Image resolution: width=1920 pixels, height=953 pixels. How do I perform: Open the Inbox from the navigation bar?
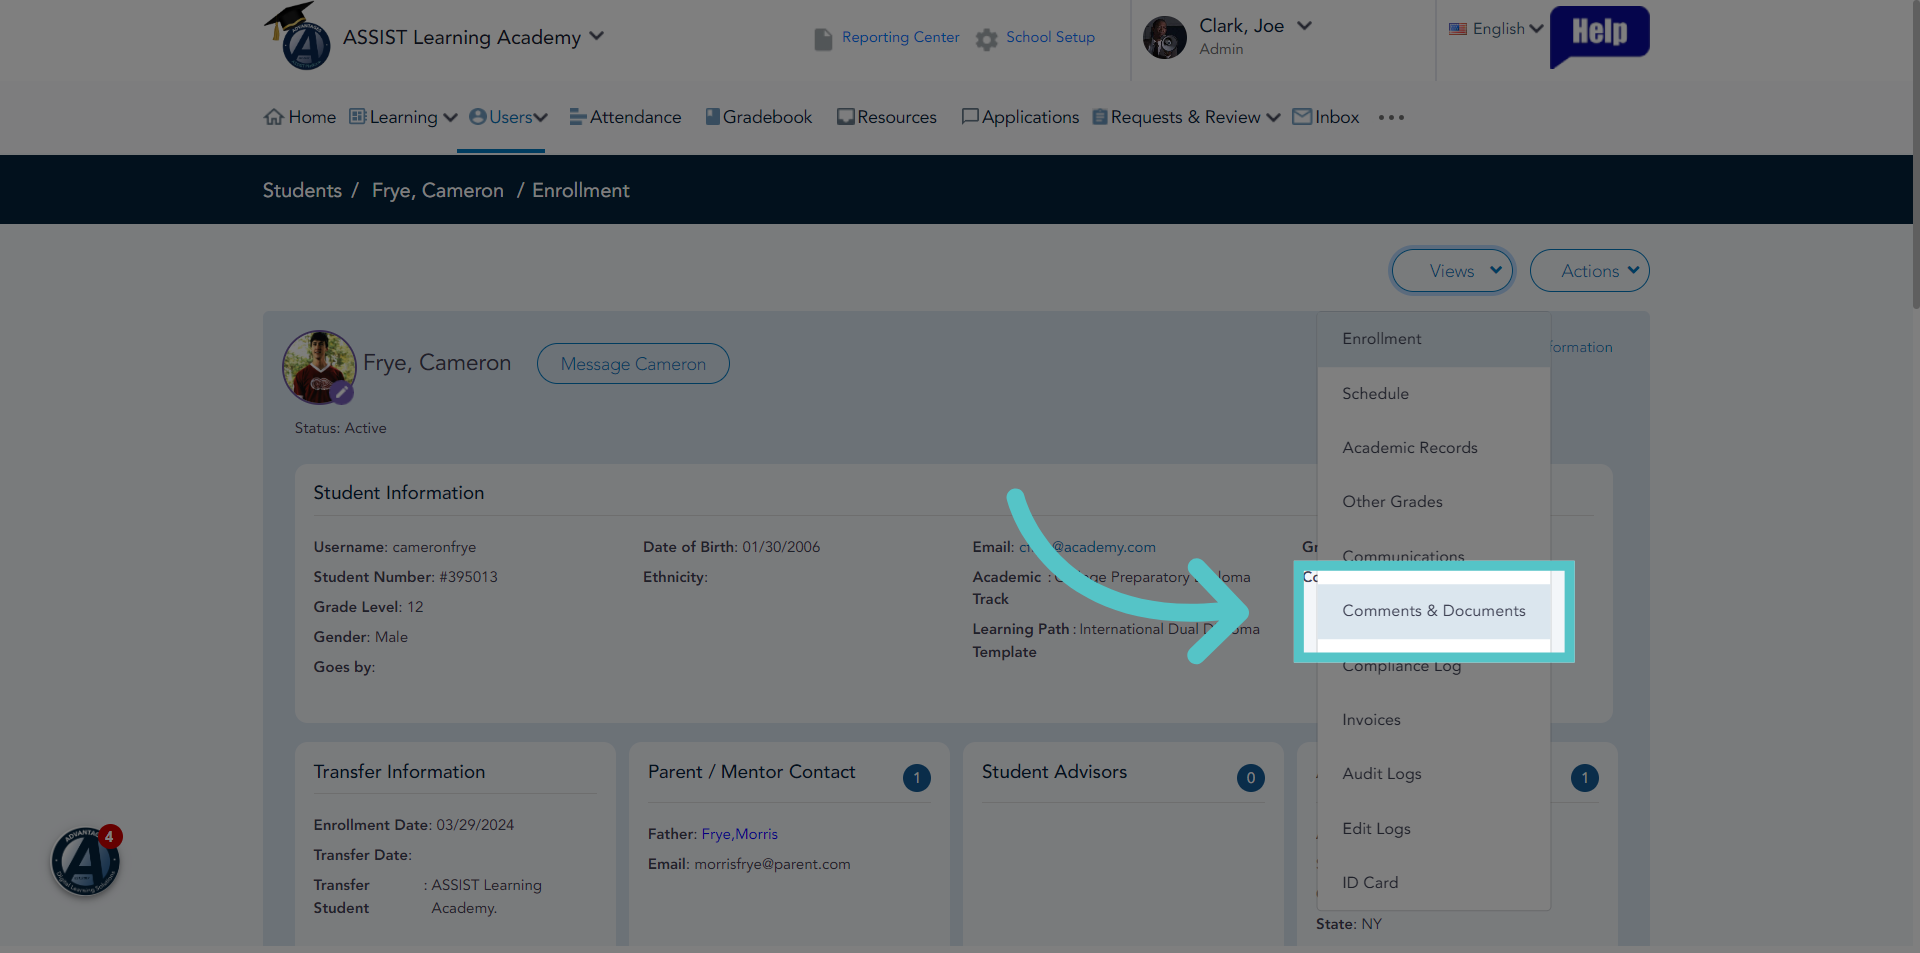1326,117
